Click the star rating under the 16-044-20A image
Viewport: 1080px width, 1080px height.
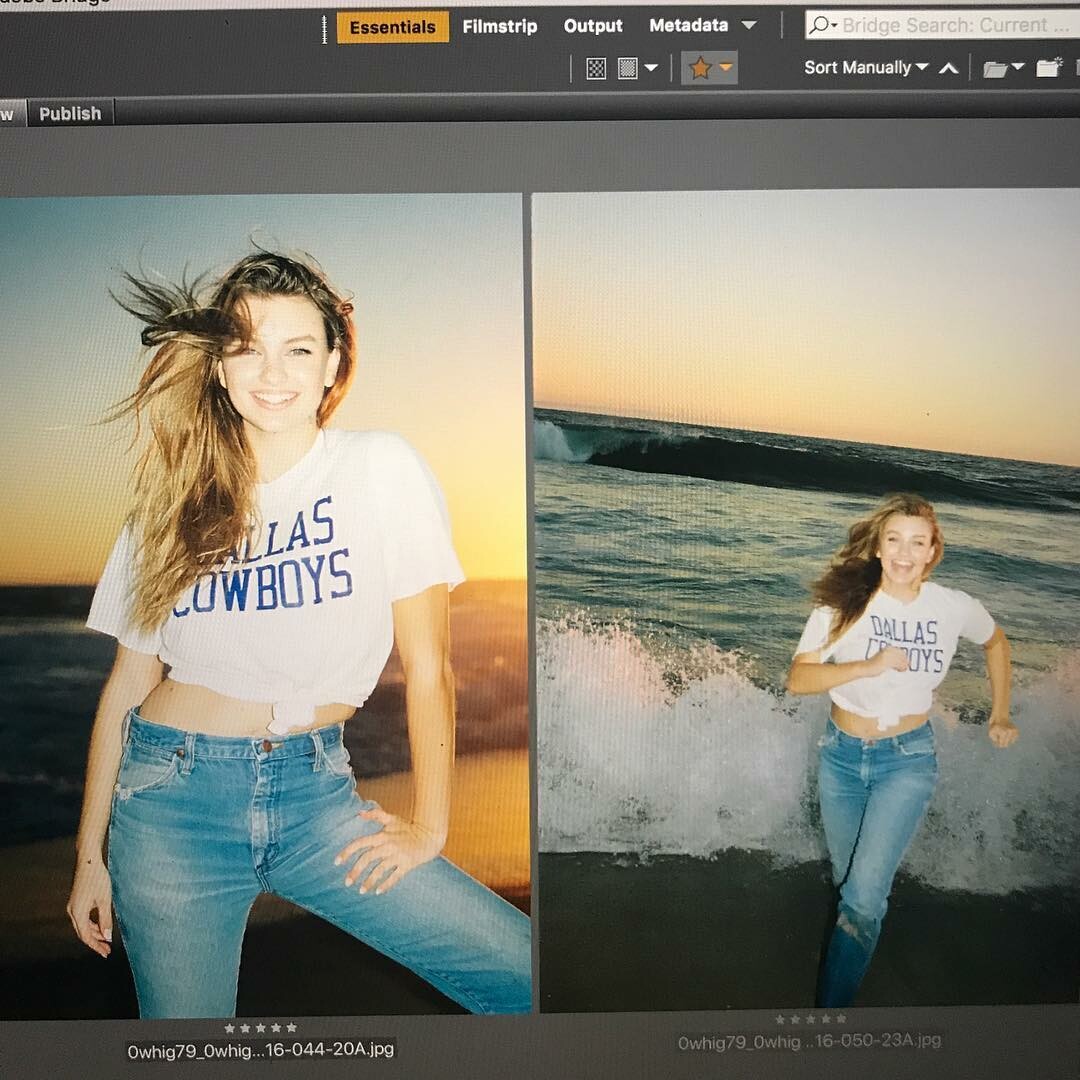point(260,1028)
